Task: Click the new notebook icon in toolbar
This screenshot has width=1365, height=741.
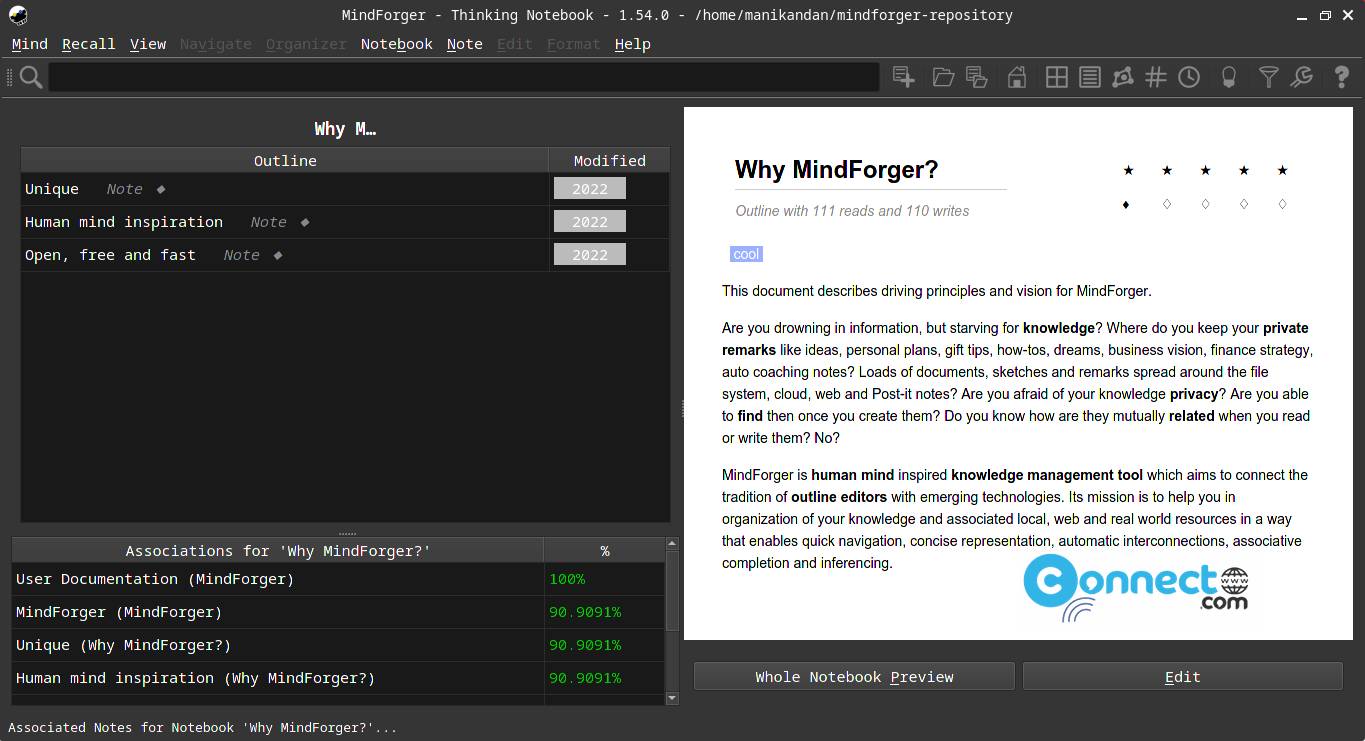Action: click(x=904, y=77)
